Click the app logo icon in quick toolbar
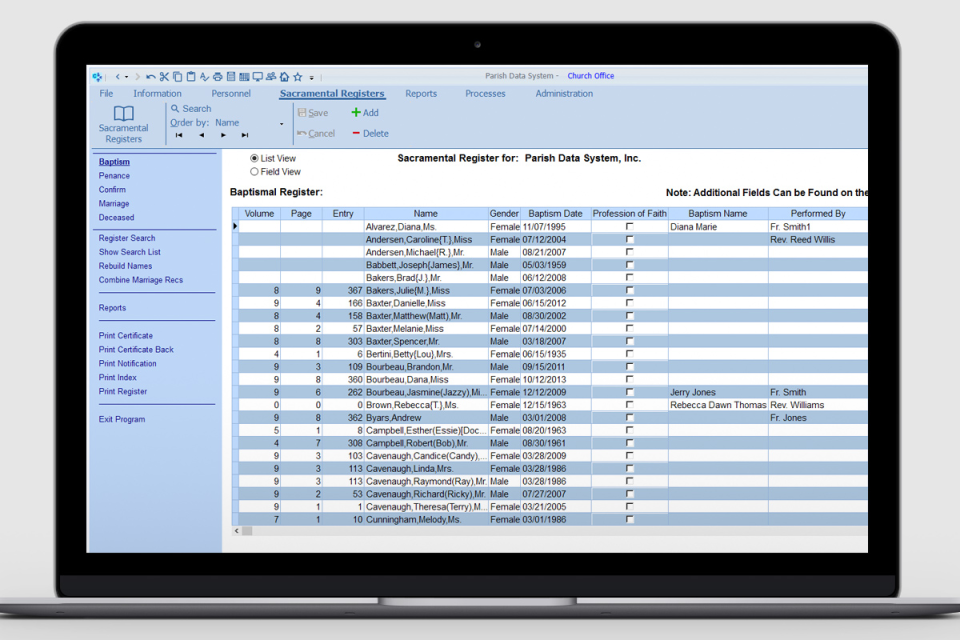The image size is (960, 640). tap(97, 77)
